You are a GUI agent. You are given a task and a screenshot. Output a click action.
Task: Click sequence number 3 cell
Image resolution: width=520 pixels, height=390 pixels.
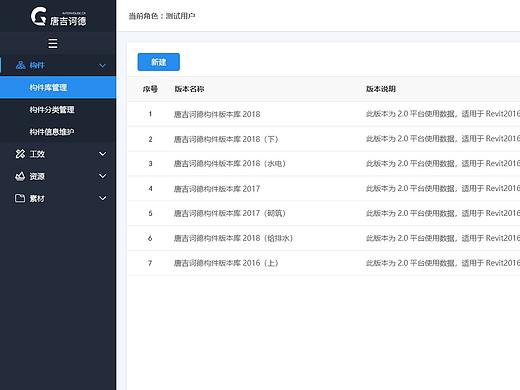pyautogui.click(x=150, y=164)
